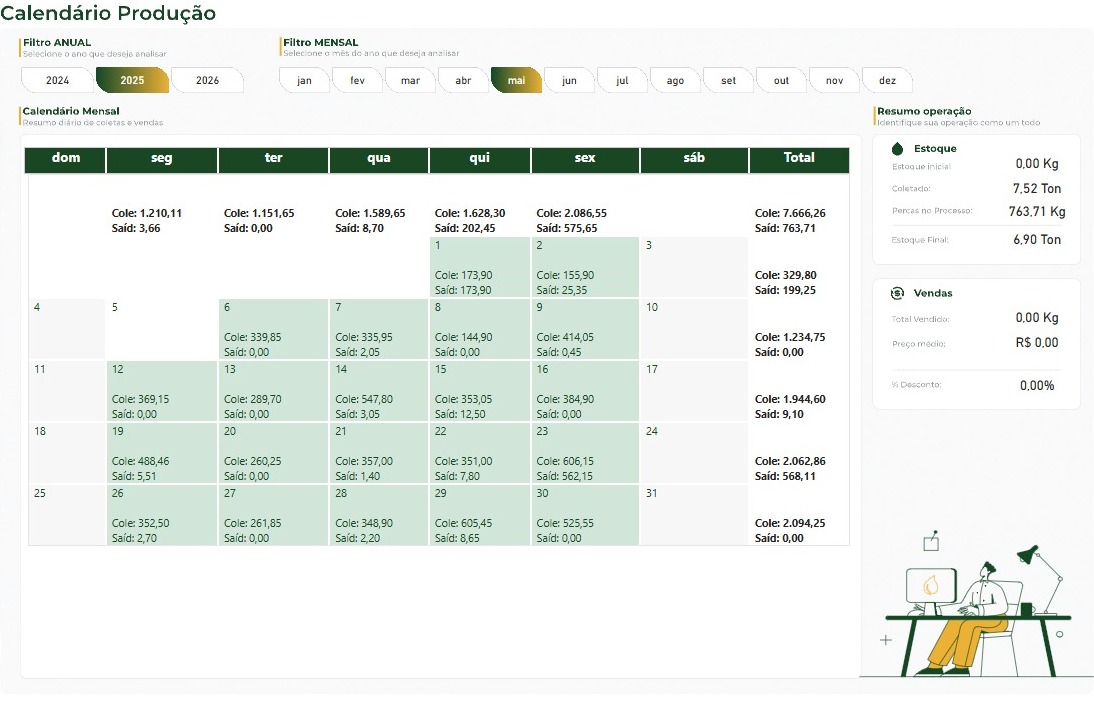Switch to out month
Image resolution: width=1094 pixels, height=706 pixels.
781,80
